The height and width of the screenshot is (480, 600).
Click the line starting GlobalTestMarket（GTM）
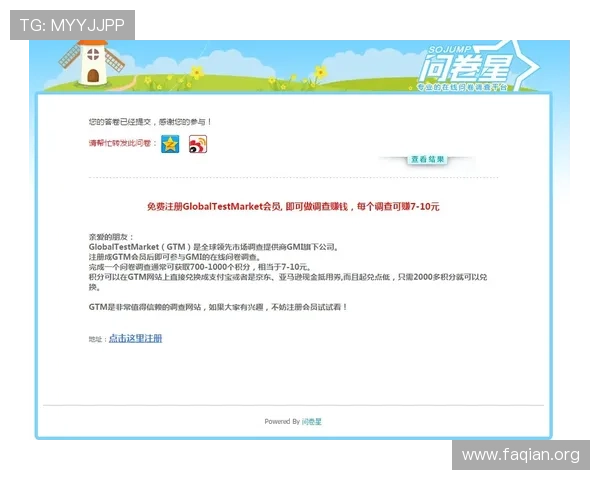pos(214,247)
